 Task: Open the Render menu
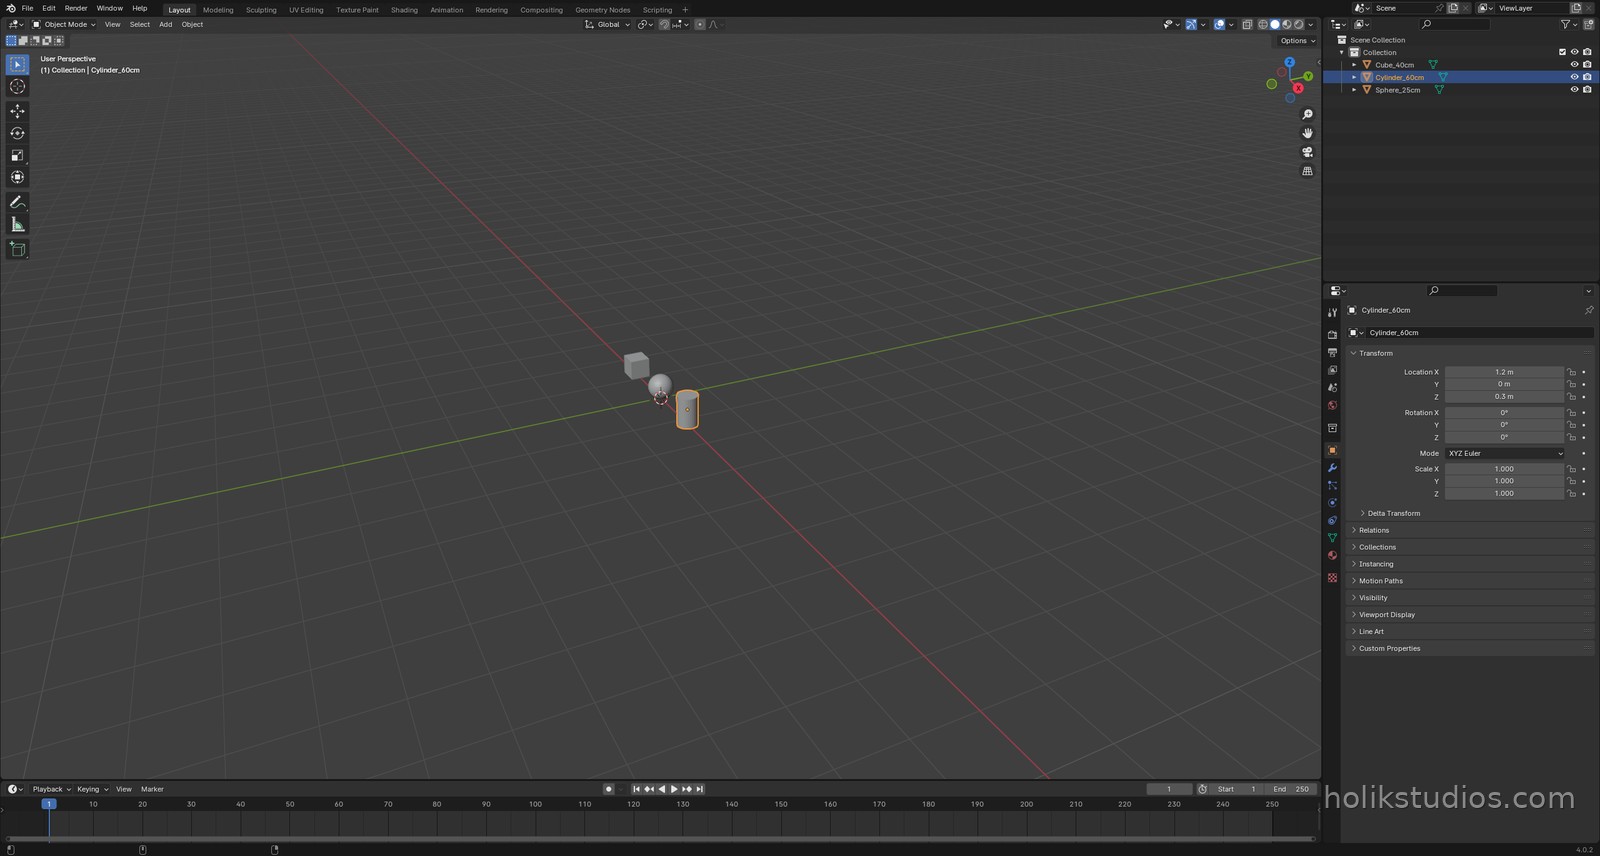[x=76, y=8]
